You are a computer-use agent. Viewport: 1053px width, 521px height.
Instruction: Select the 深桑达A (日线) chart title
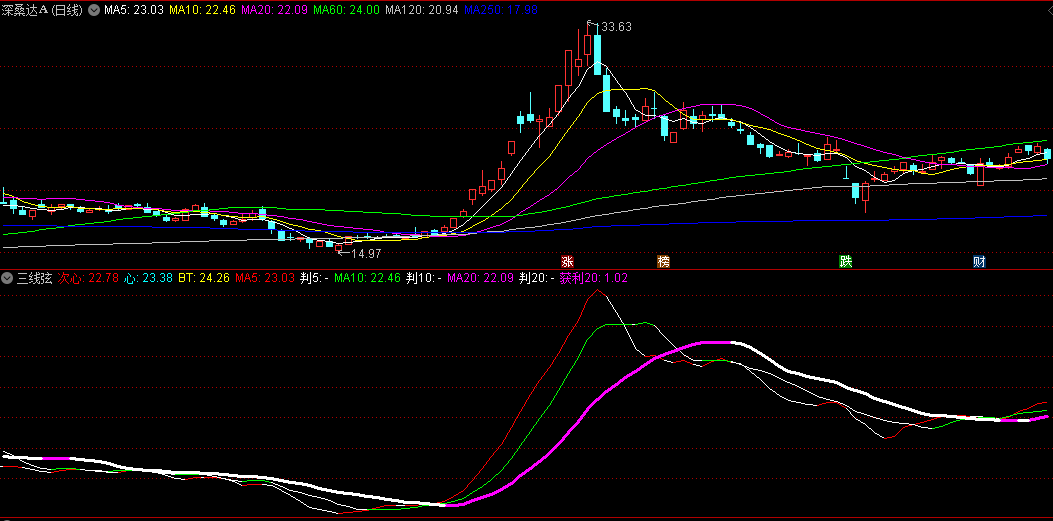click(44, 10)
